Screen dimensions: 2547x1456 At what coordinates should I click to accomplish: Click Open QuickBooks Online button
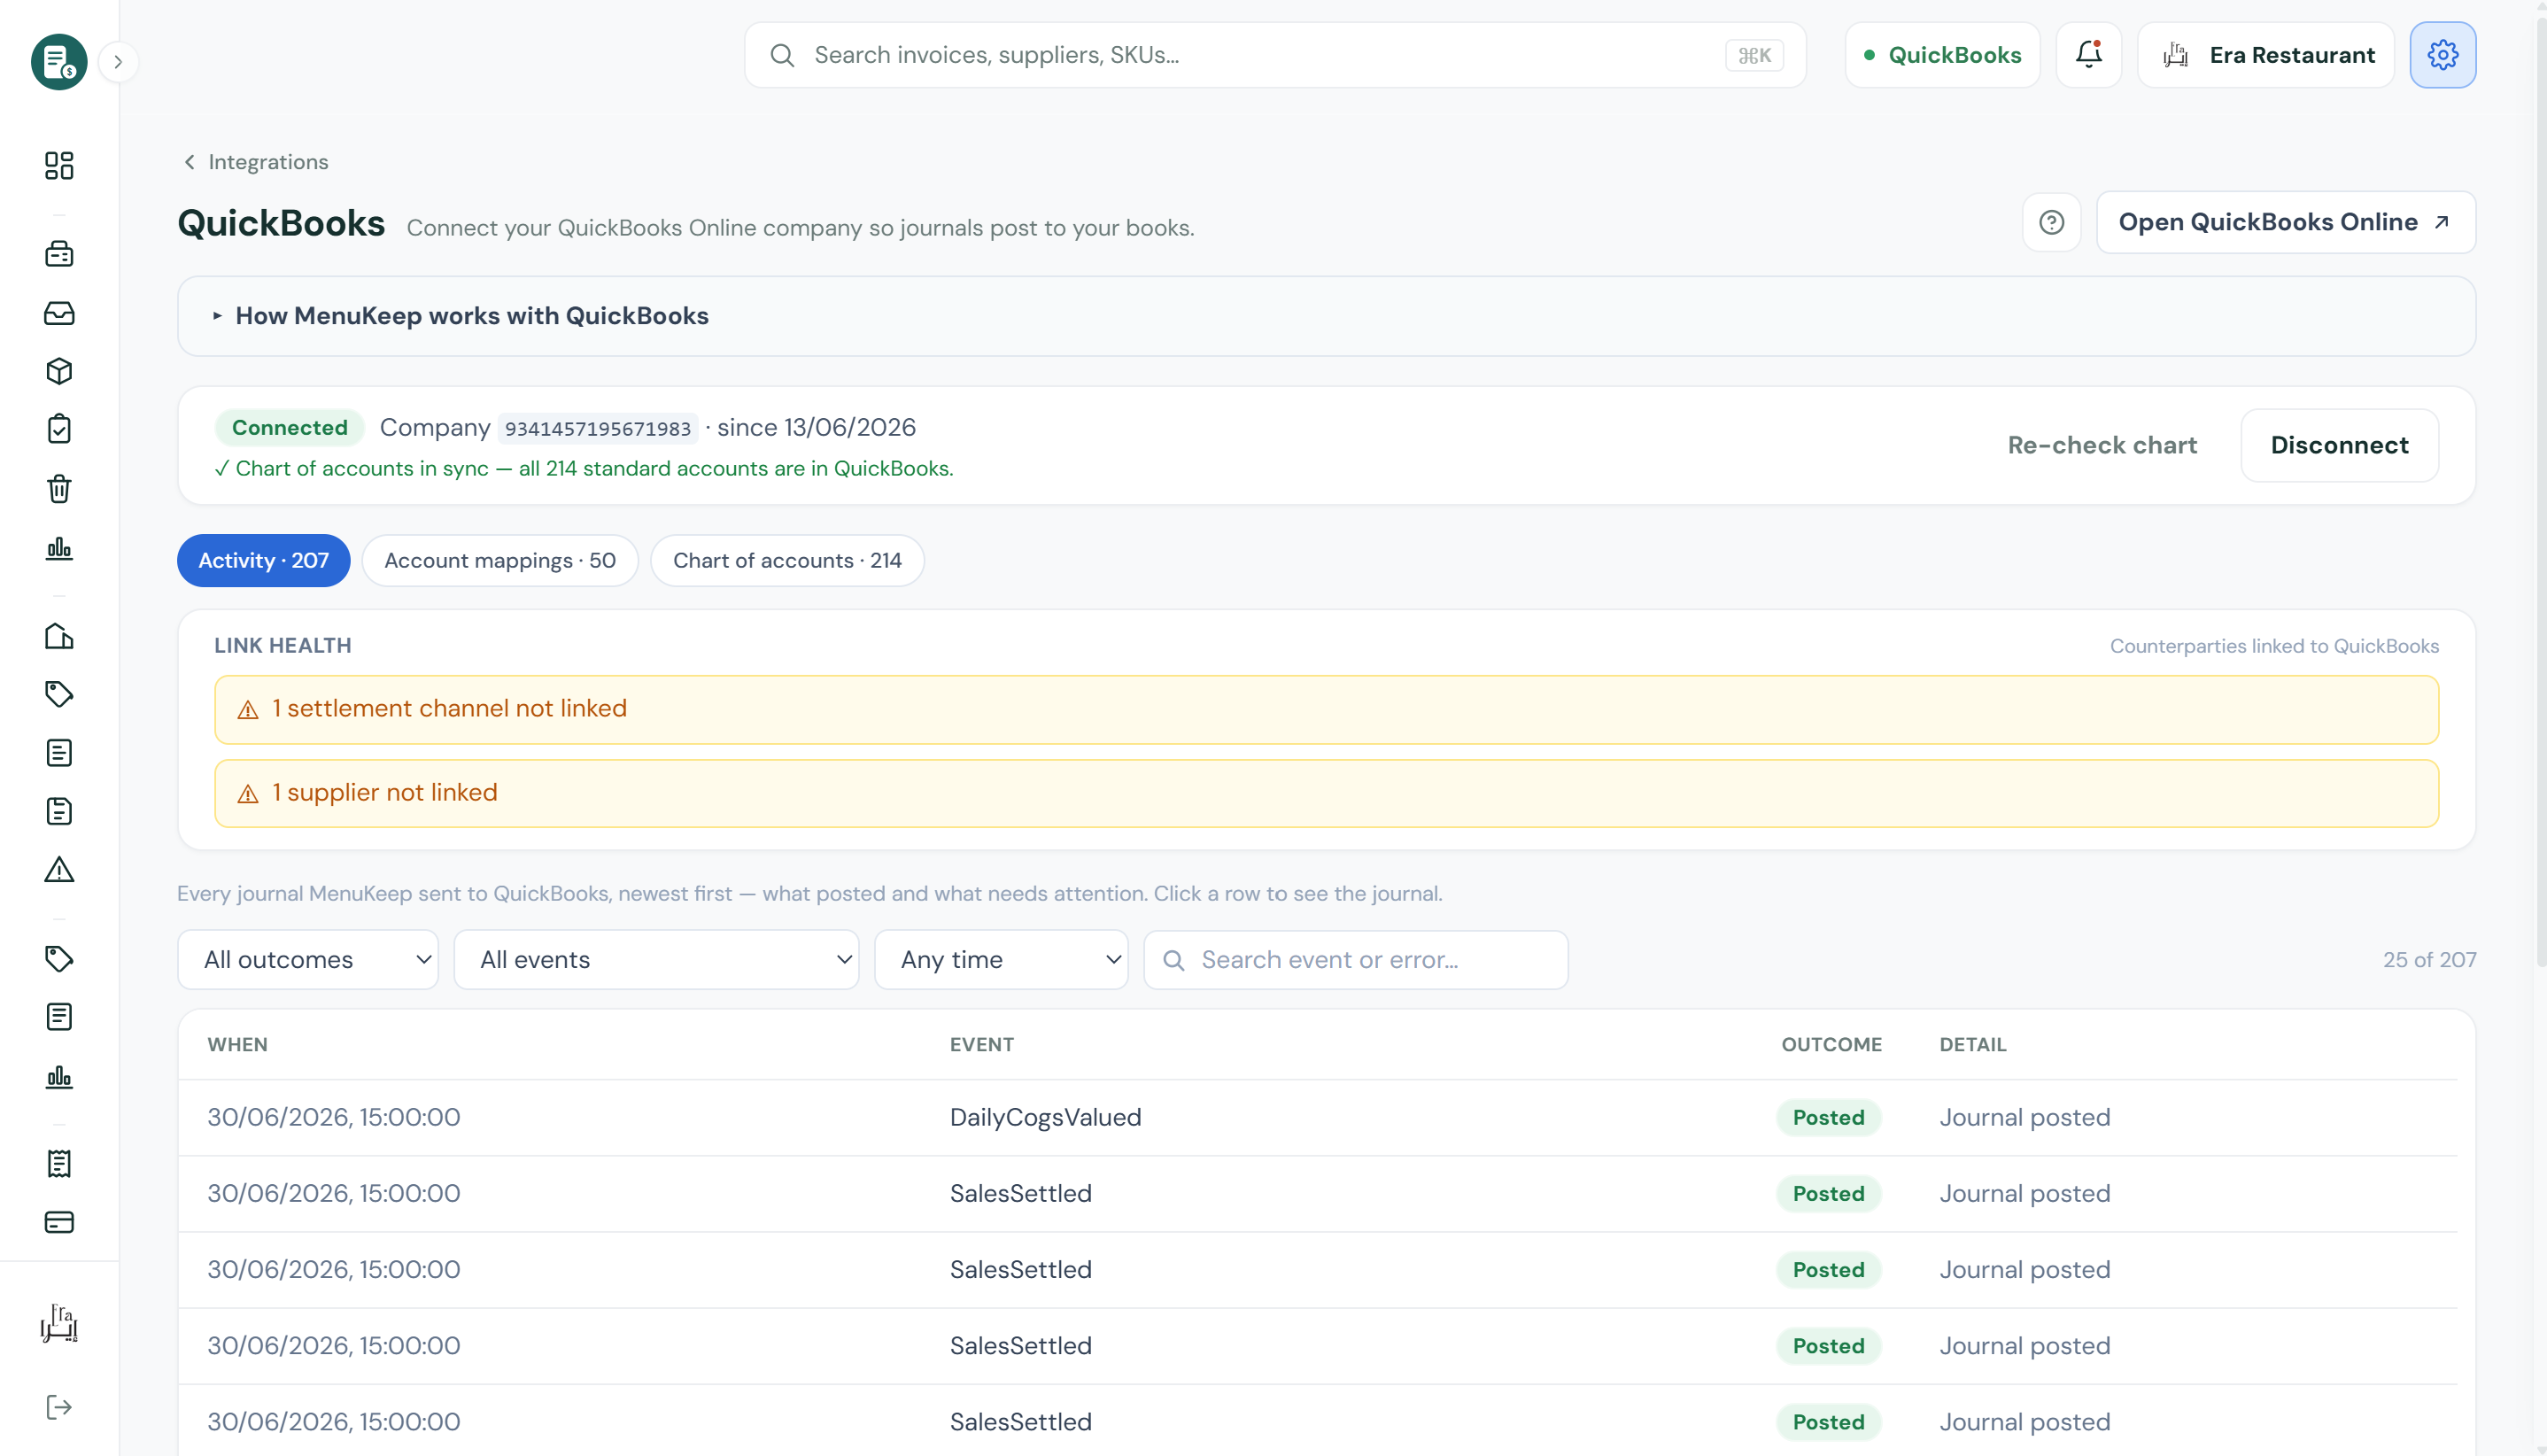[2285, 222]
